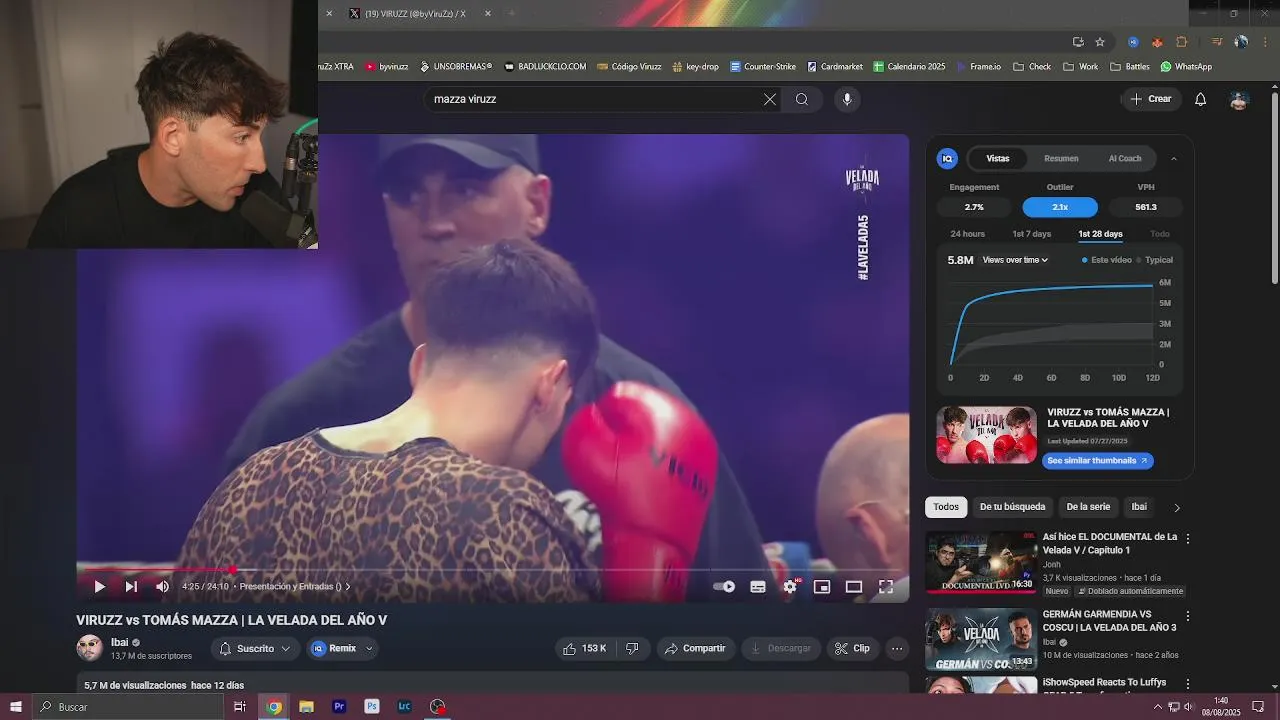1280x720 pixels.
Task: Like the video with 153 K likes
Action: point(585,648)
